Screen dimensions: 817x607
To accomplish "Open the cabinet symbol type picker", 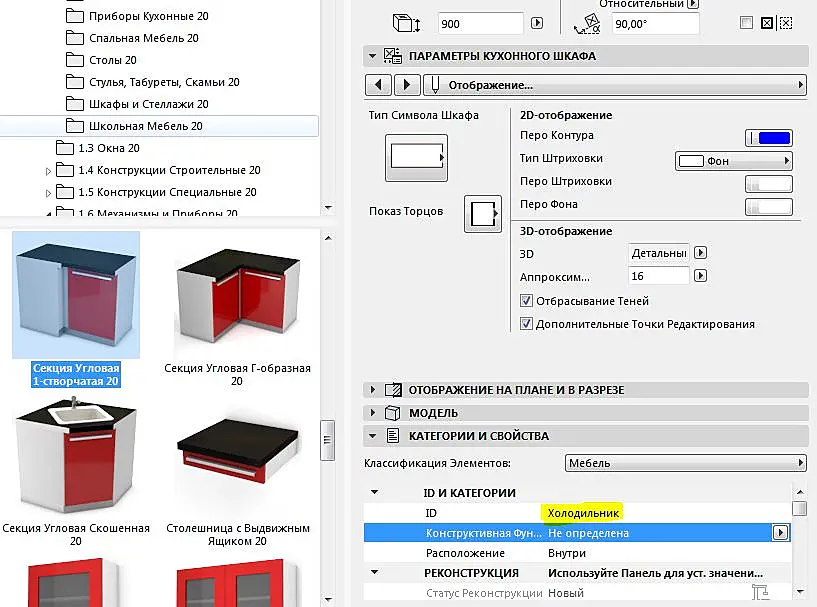I will coord(416,157).
